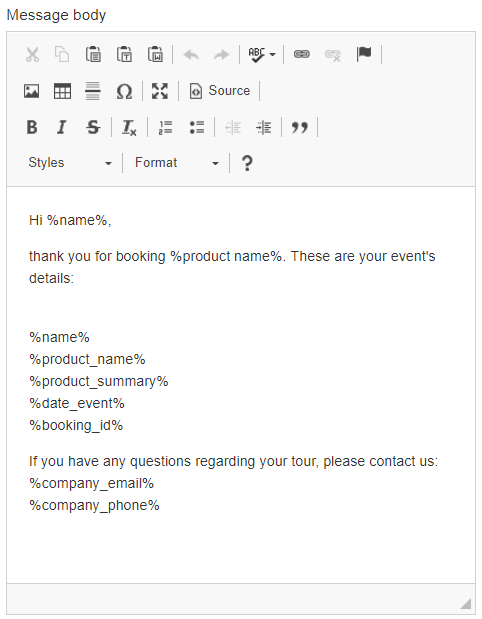Toggle Italic formatting

point(62,127)
